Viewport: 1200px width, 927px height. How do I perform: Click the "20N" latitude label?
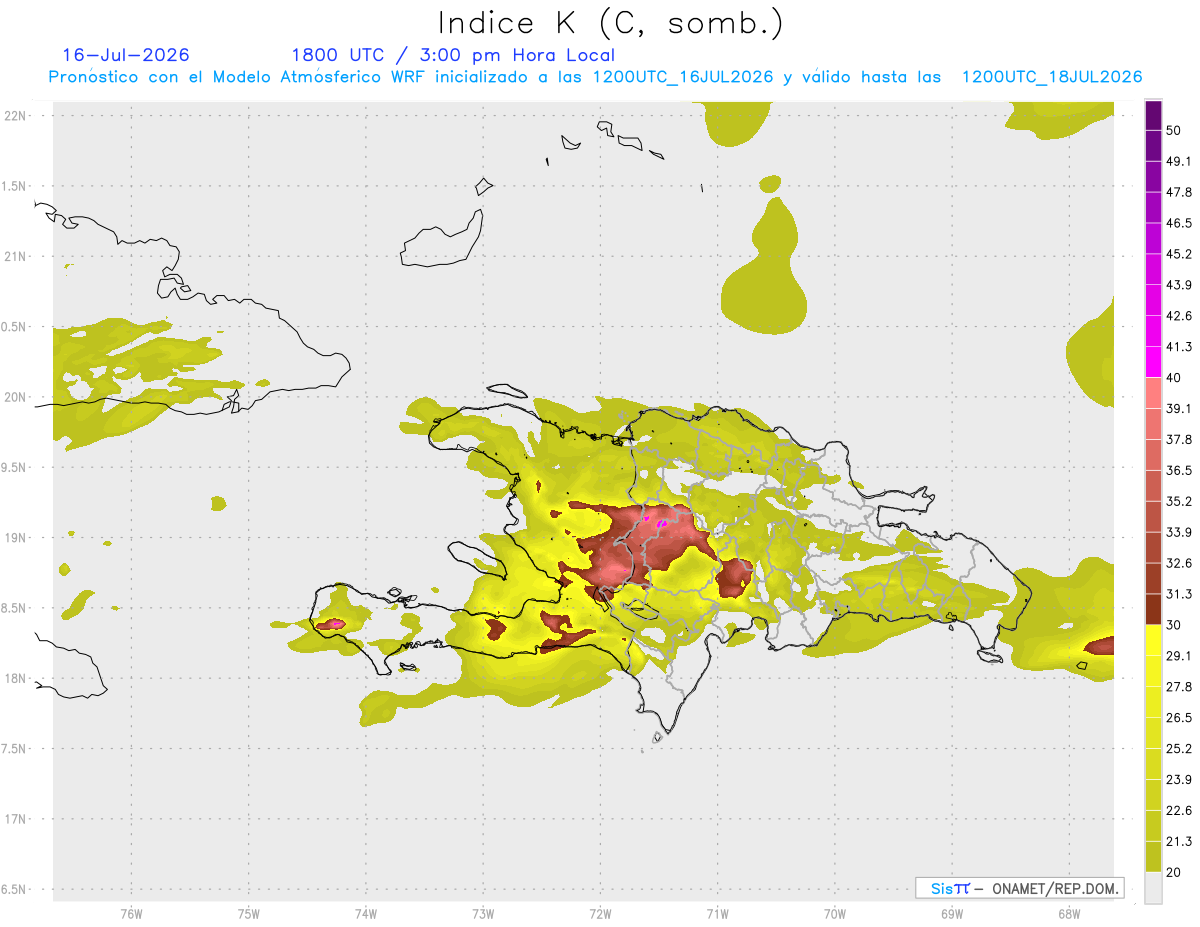17,397
